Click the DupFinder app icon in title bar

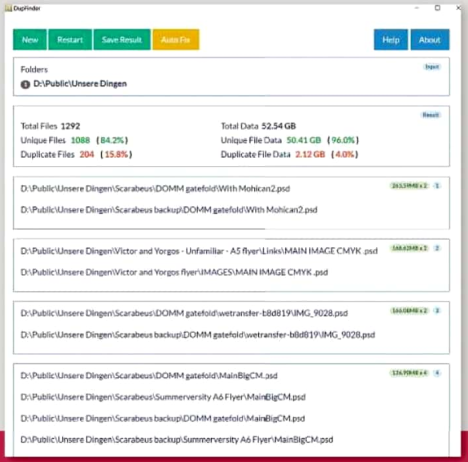8,8
